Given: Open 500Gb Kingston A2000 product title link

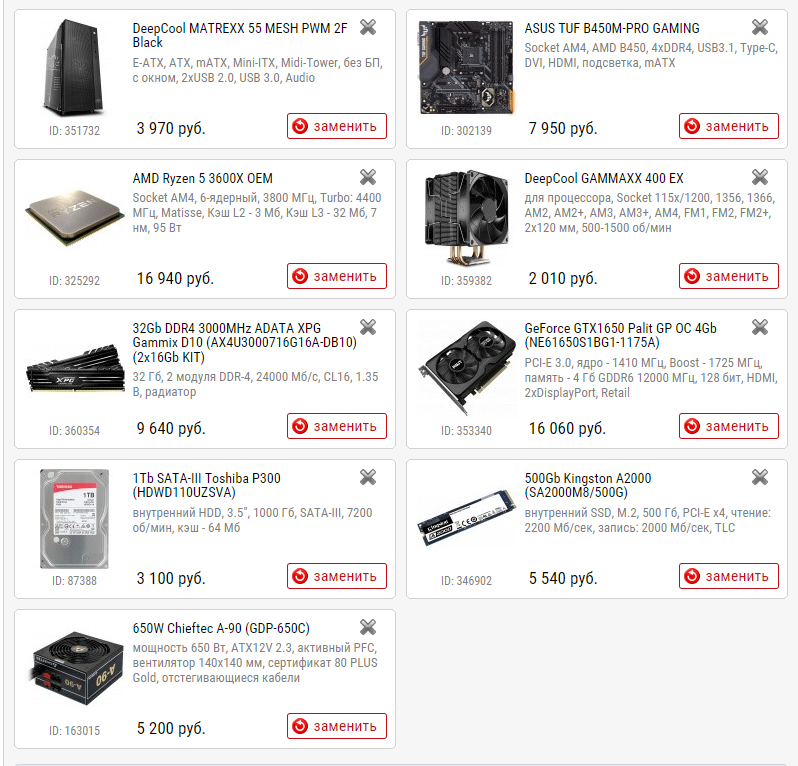Looking at the screenshot, I should [588, 485].
